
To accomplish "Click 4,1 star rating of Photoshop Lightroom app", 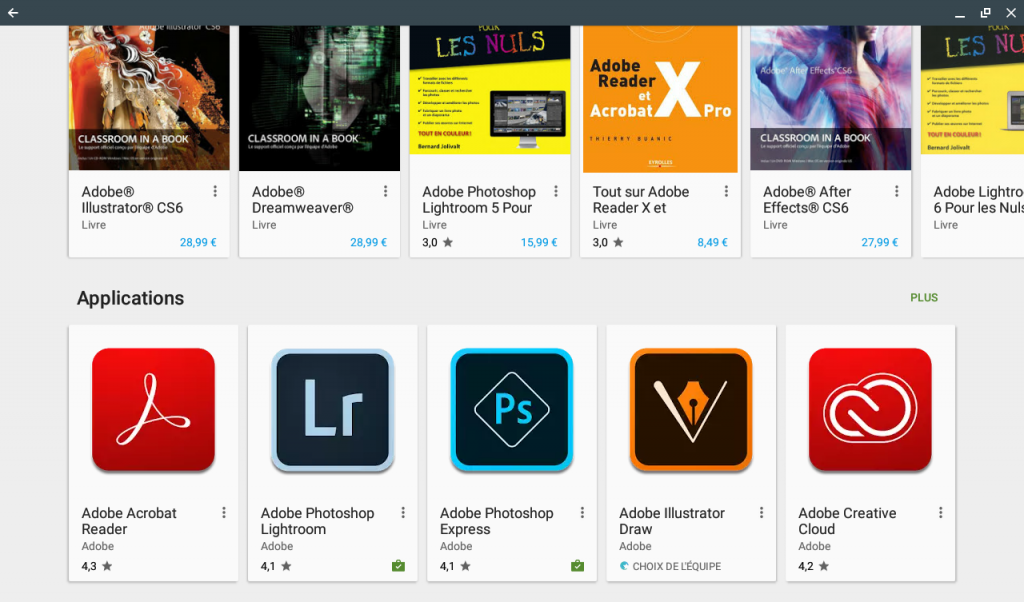I will pyautogui.click(x=276, y=566).
